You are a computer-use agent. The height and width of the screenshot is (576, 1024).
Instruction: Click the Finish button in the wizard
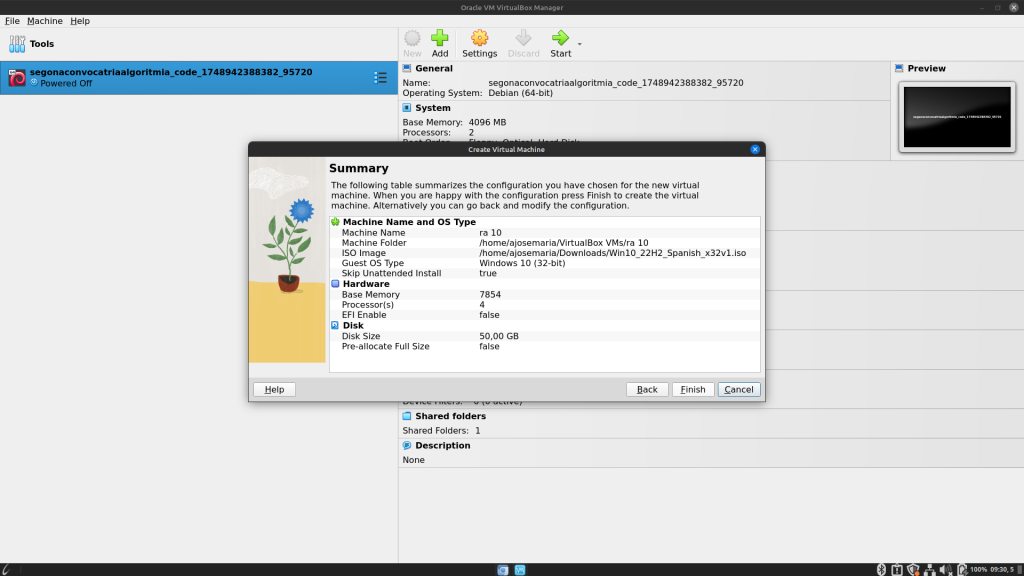pos(692,389)
